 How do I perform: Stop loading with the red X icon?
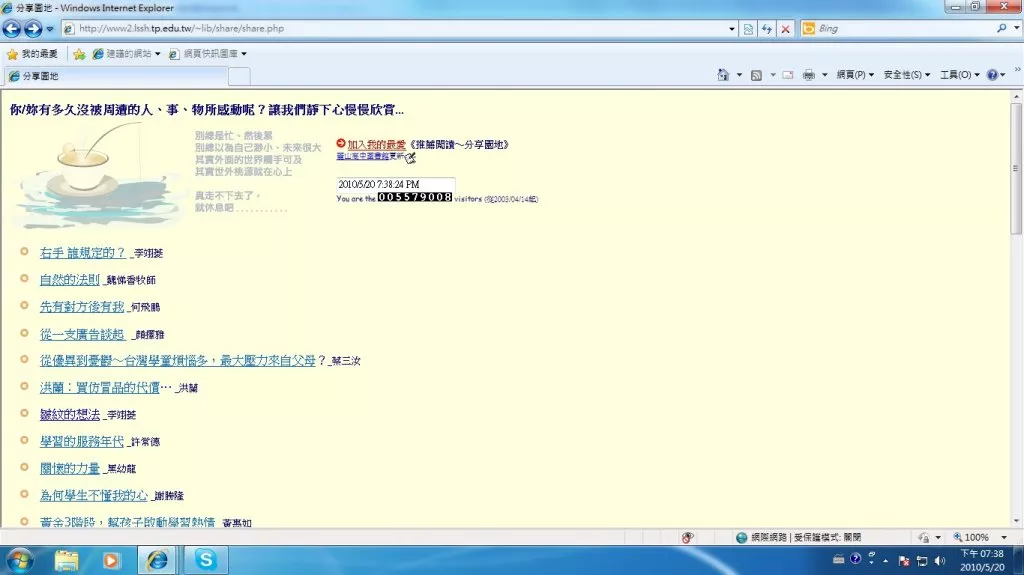(x=786, y=29)
